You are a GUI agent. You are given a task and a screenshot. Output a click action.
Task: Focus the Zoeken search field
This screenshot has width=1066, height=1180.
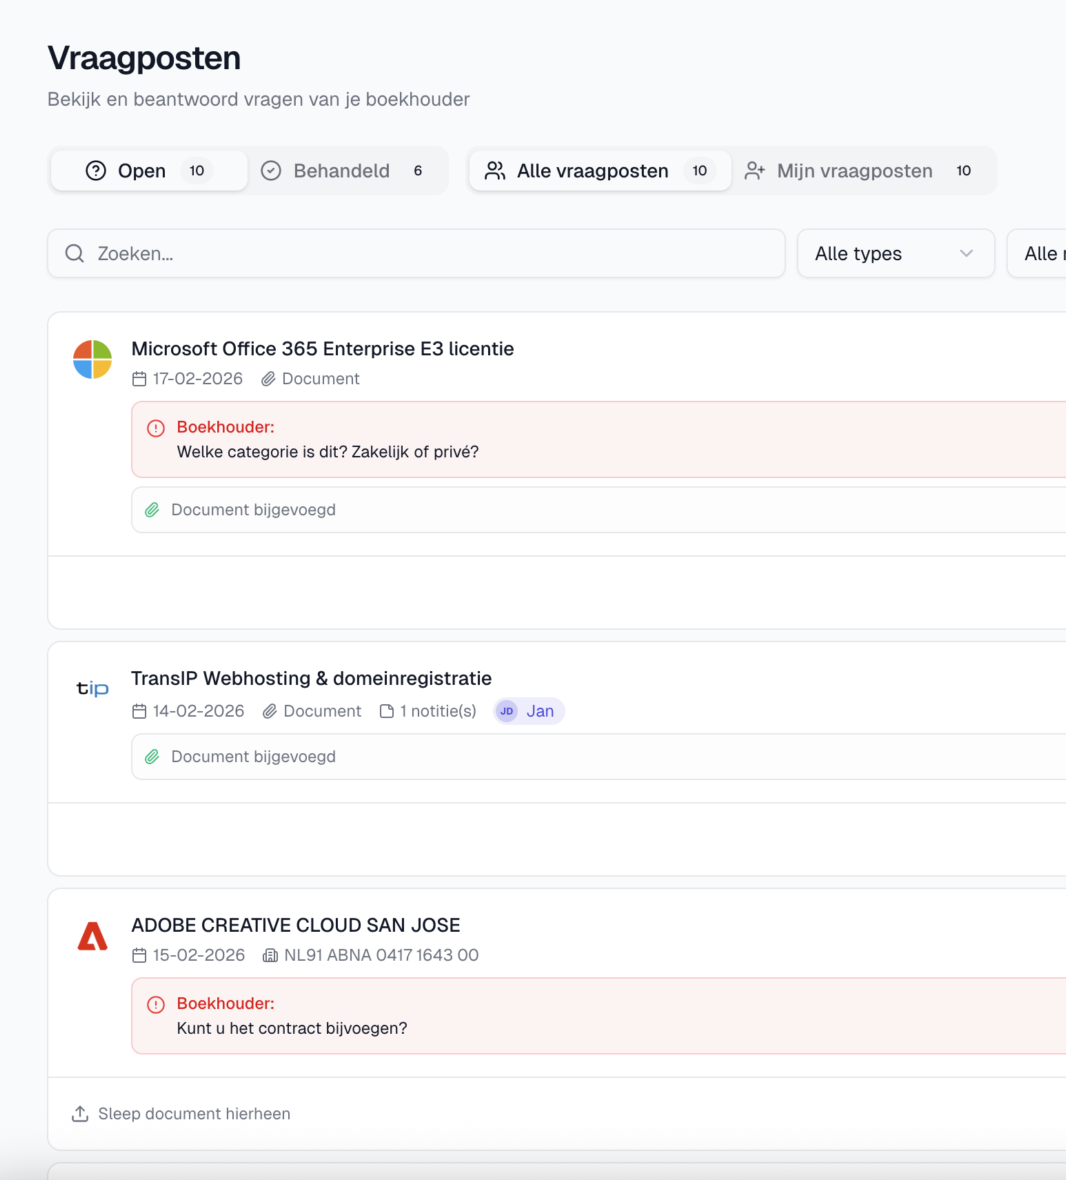point(430,254)
